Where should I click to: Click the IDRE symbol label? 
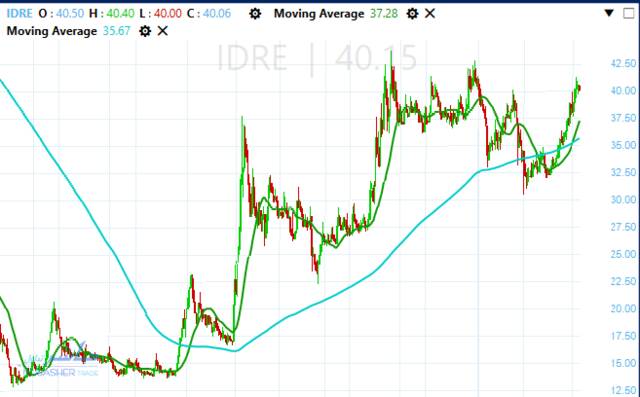pyautogui.click(x=19, y=13)
